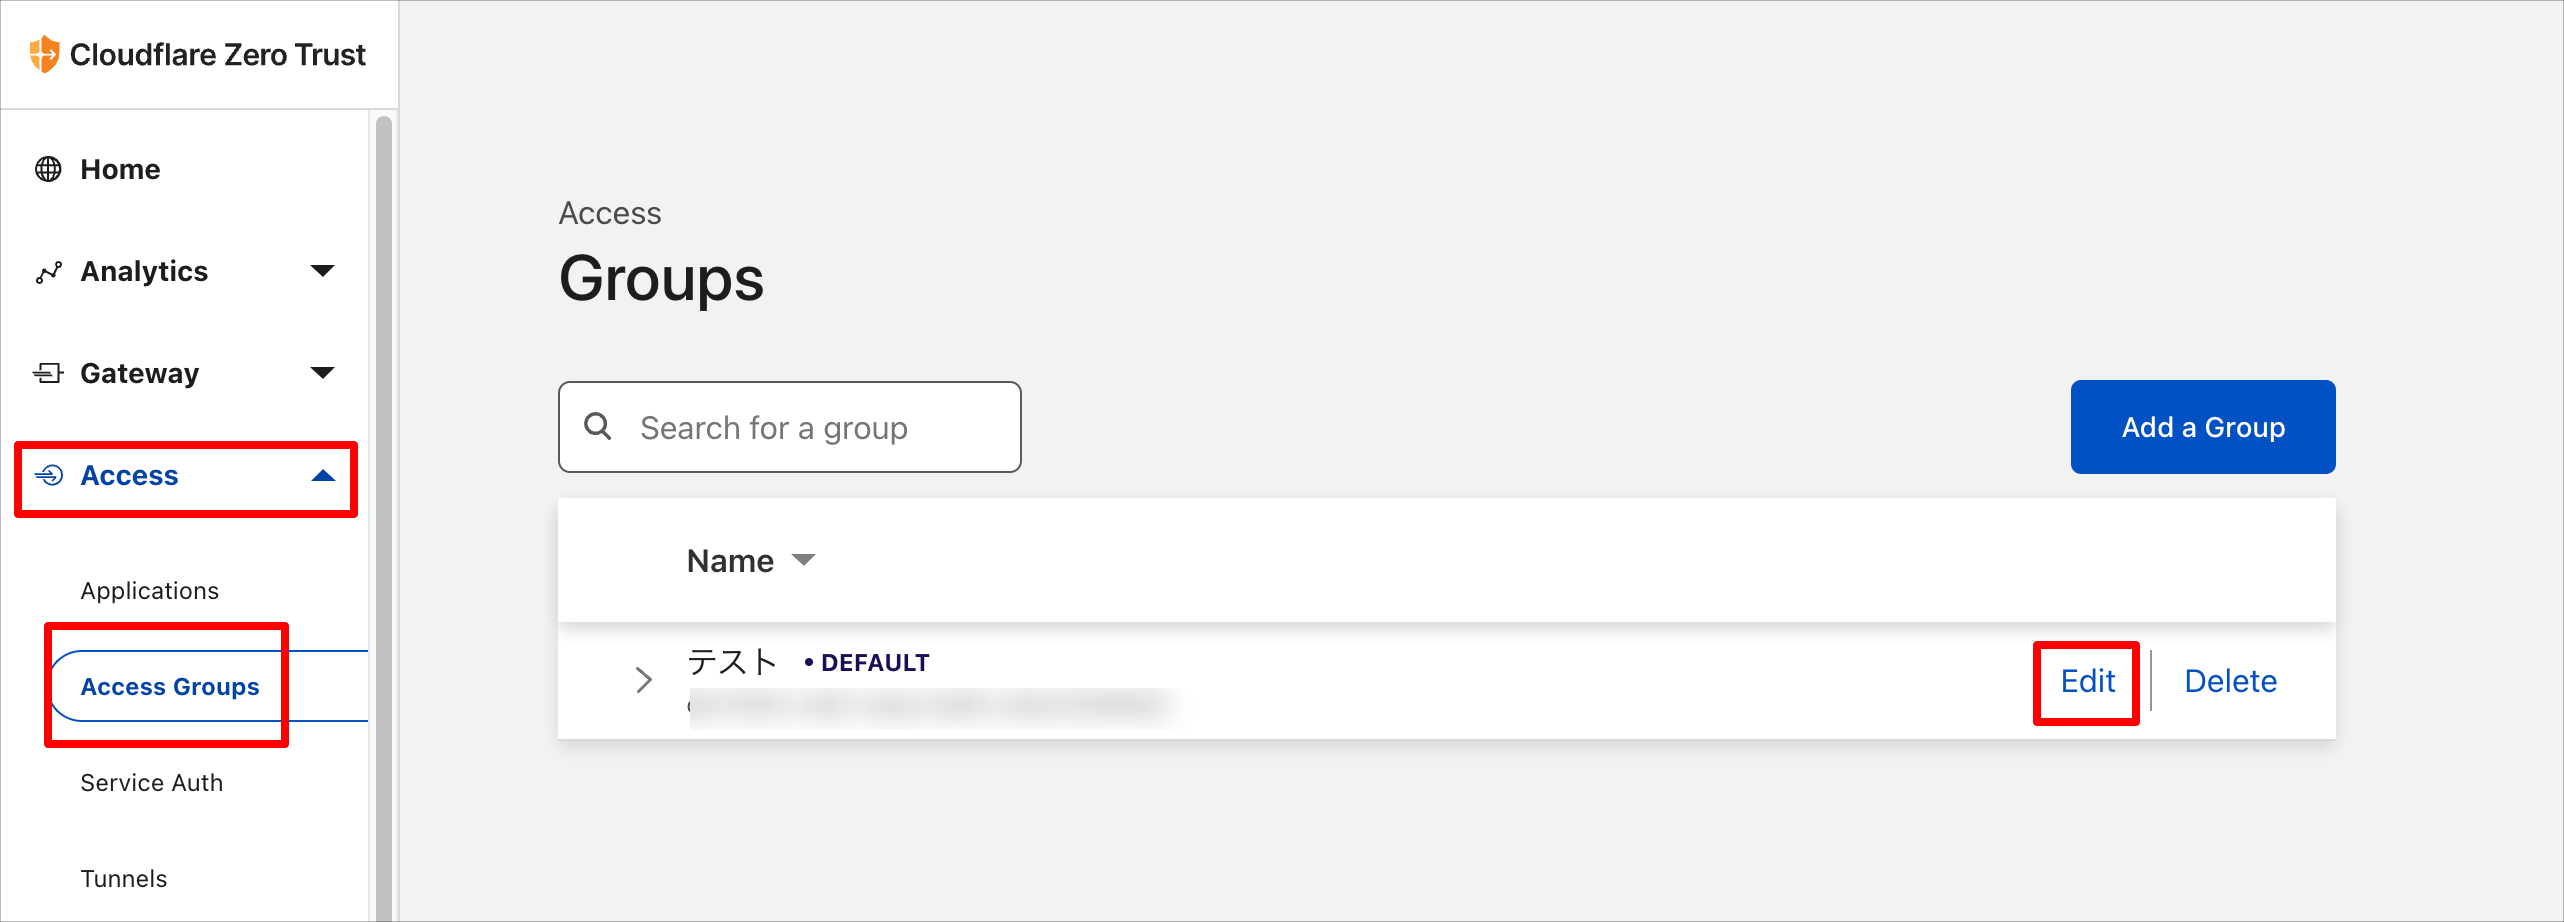The image size is (2564, 922).
Task: Open Service Auth menu item
Action: [152, 783]
